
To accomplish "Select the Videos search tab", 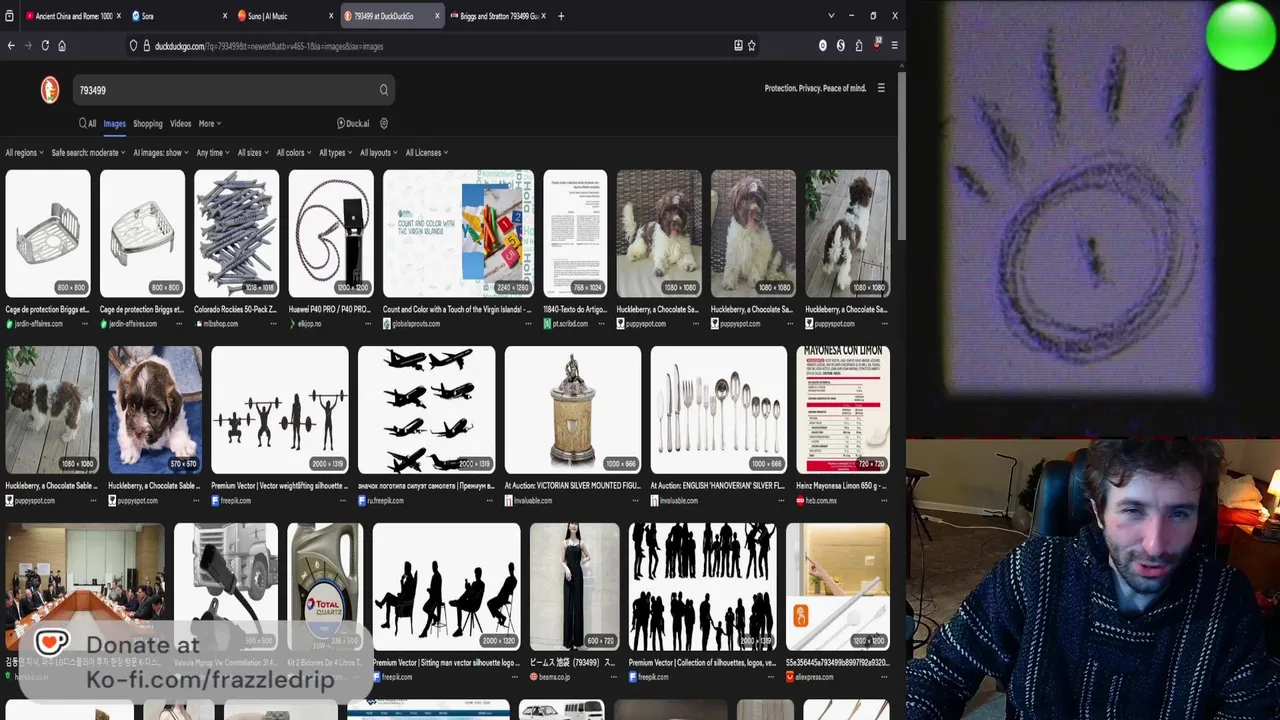I will coord(180,124).
